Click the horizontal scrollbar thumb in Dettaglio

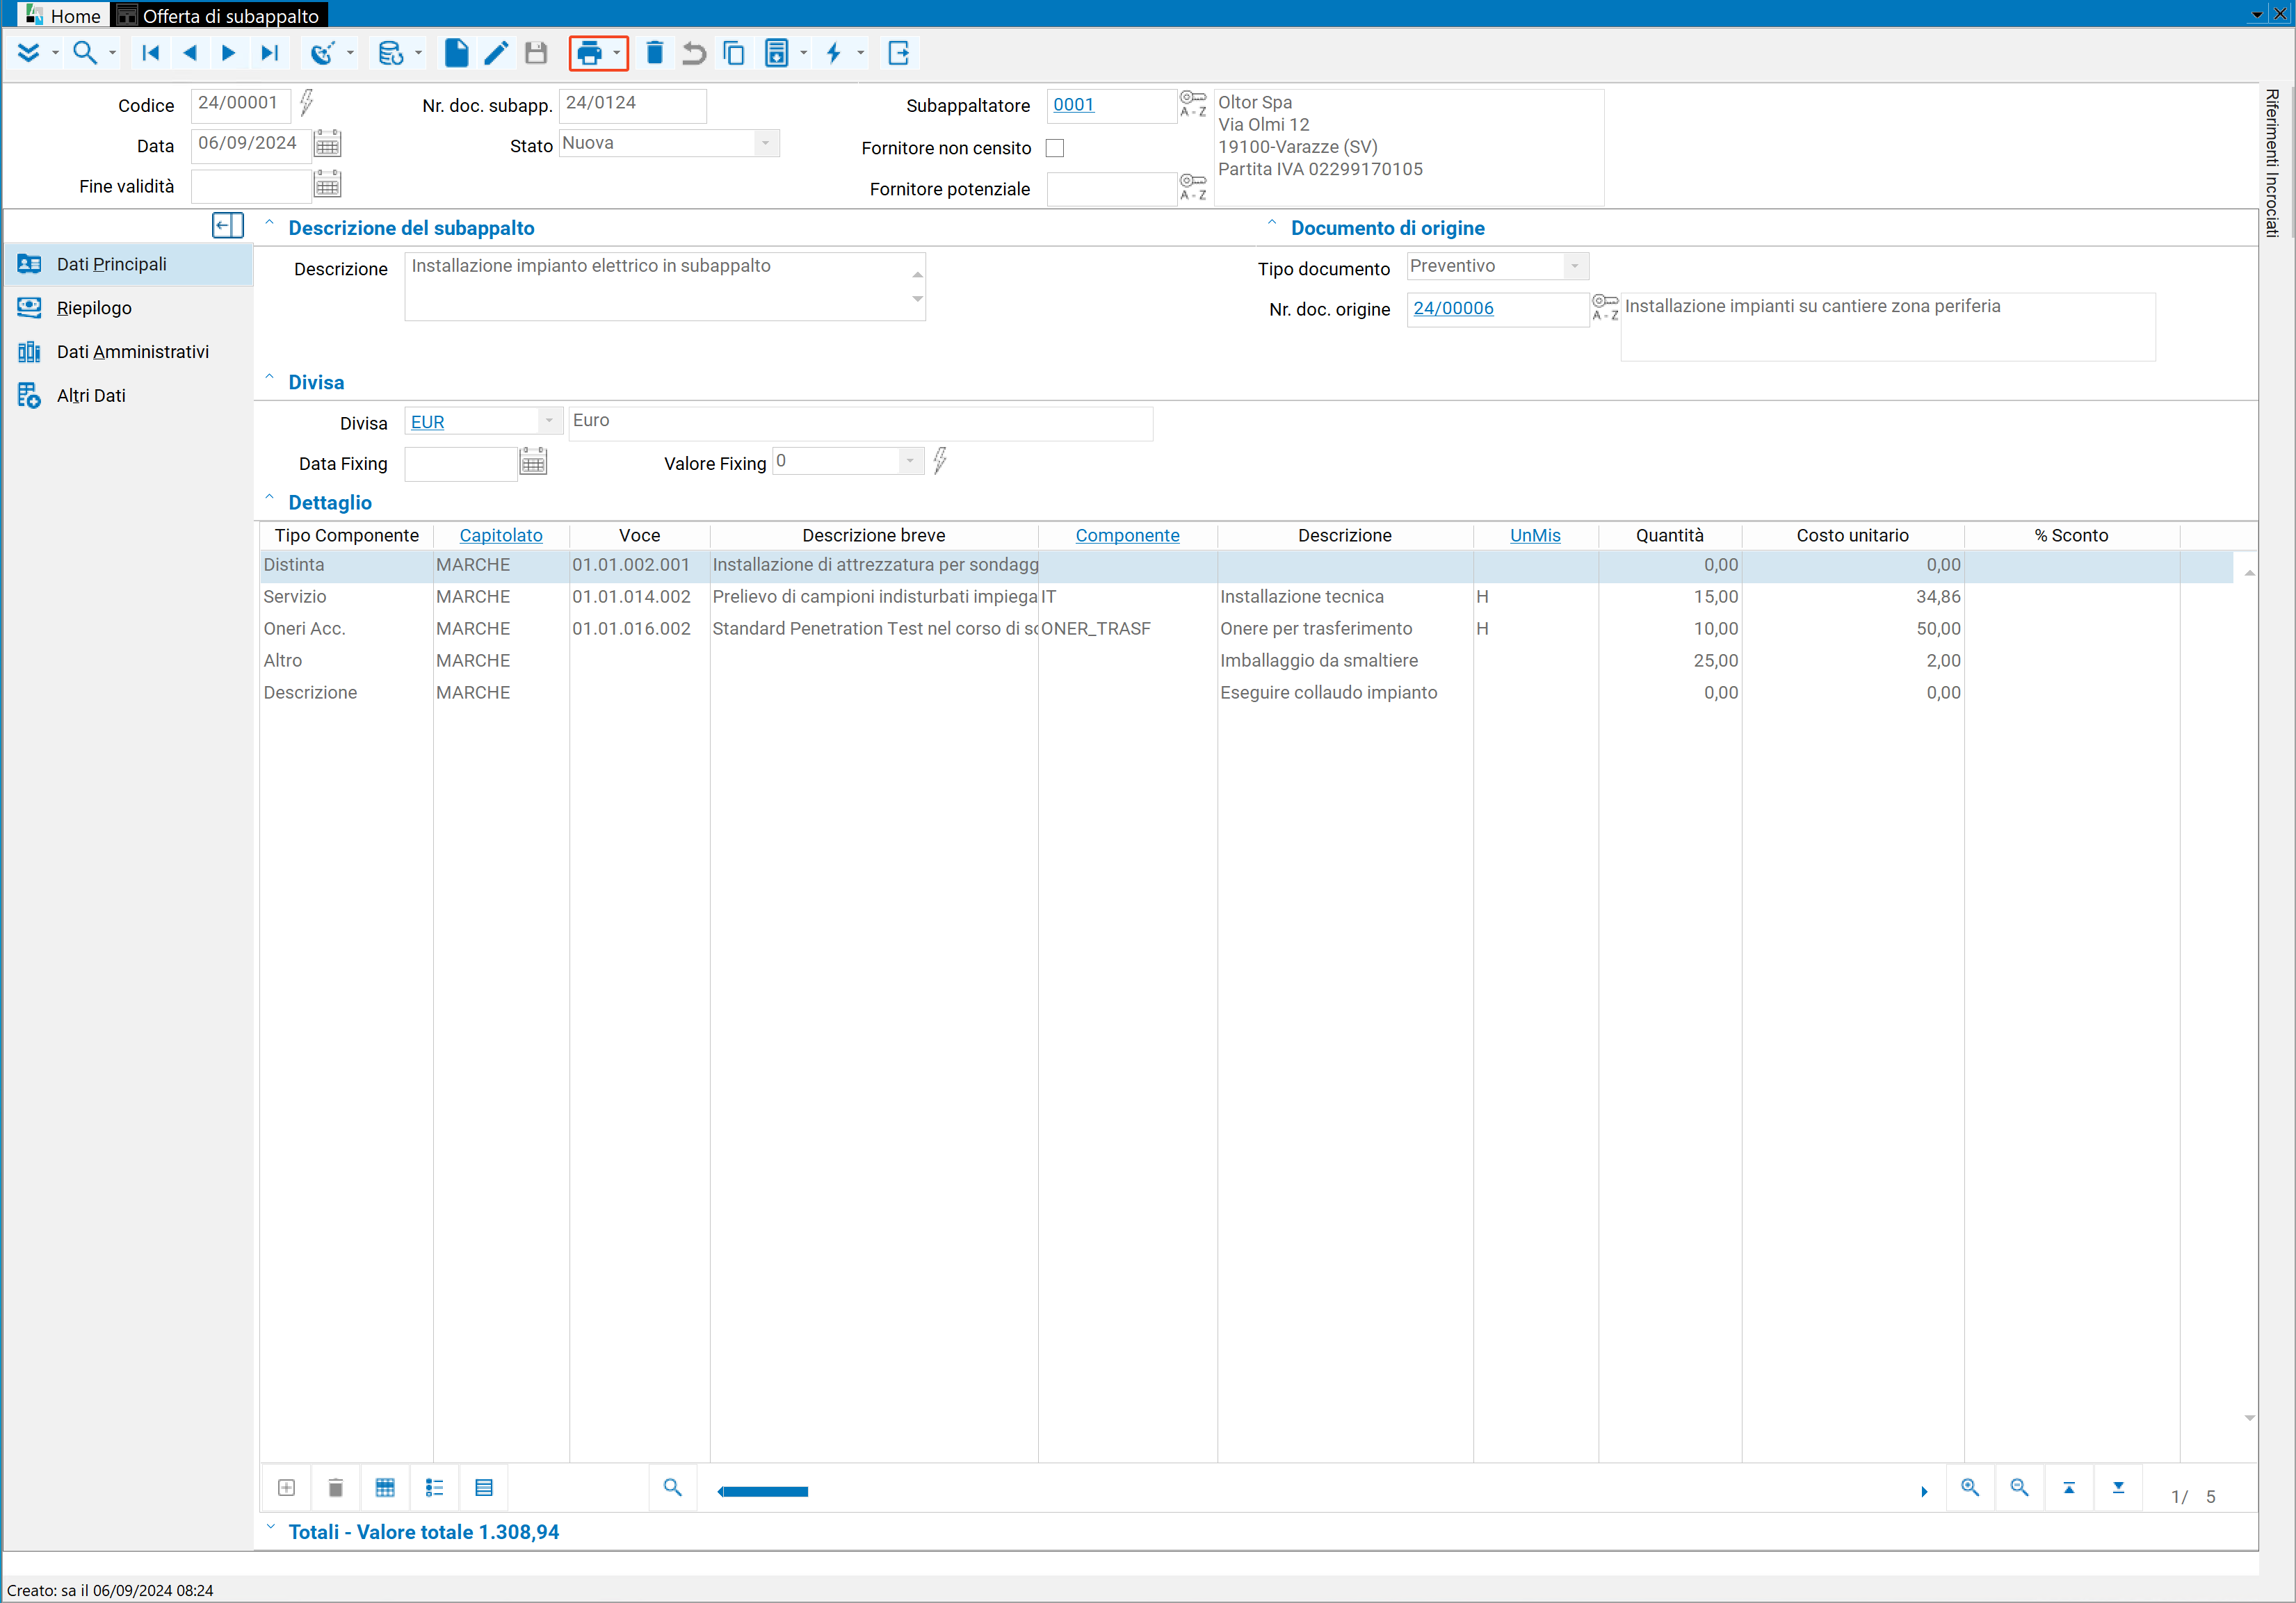765,1491
